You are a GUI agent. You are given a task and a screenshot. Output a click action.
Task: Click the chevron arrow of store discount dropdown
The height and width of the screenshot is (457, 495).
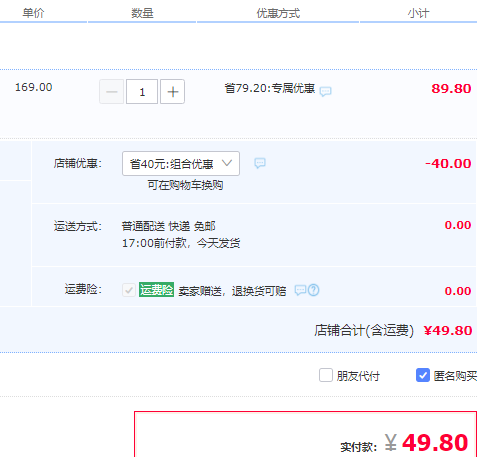pyautogui.click(x=227, y=163)
